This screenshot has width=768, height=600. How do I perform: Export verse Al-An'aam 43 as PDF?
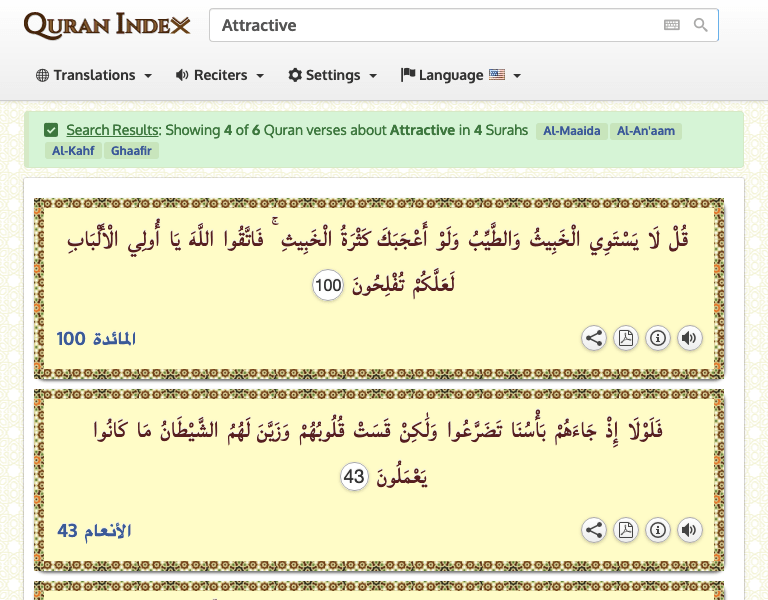tap(626, 530)
